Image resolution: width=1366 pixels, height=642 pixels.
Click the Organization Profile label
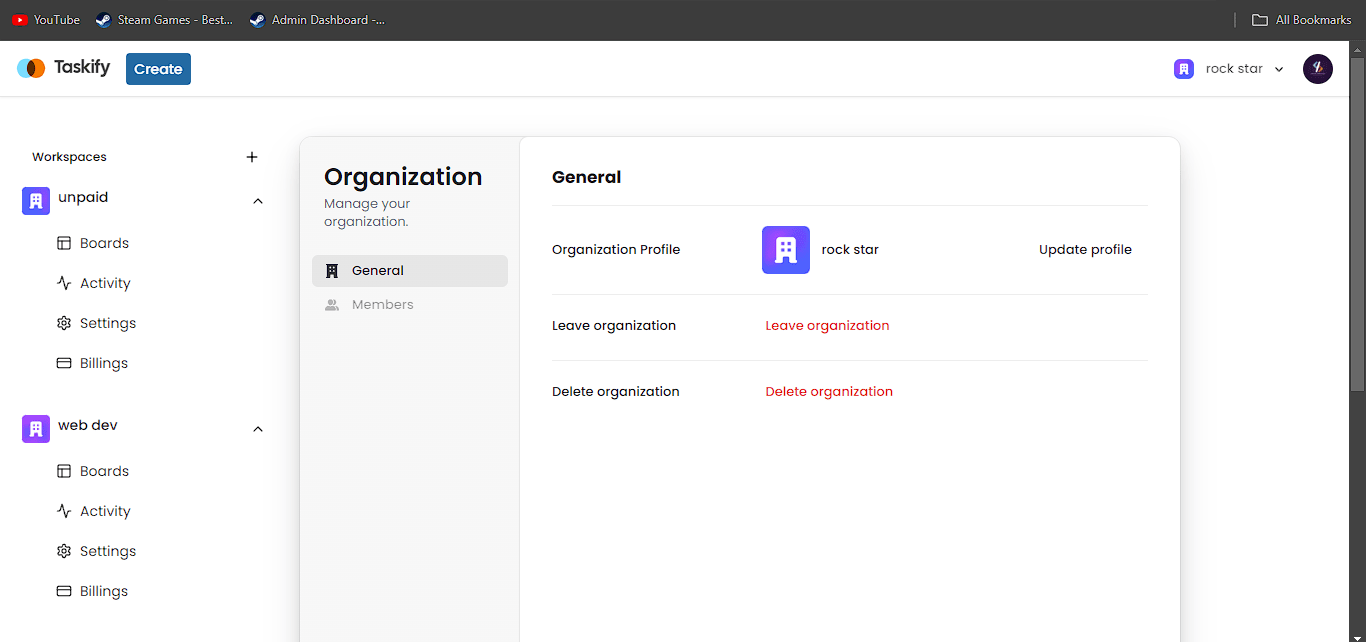click(x=616, y=250)
